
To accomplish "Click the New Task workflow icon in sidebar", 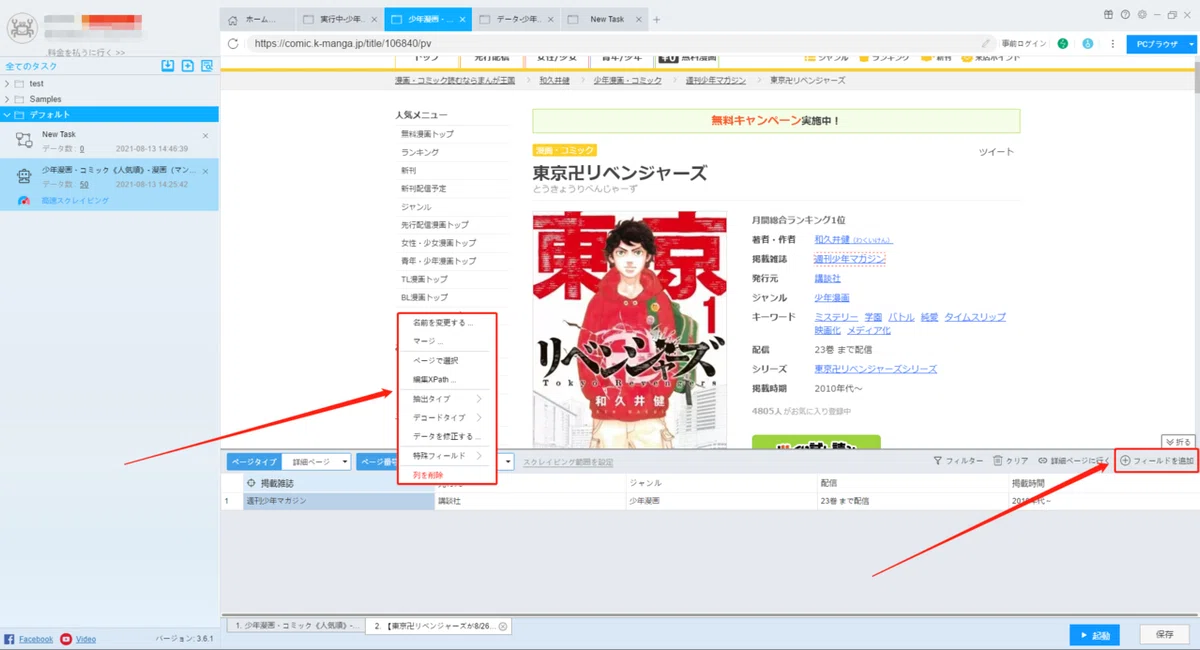I will 24,140.
